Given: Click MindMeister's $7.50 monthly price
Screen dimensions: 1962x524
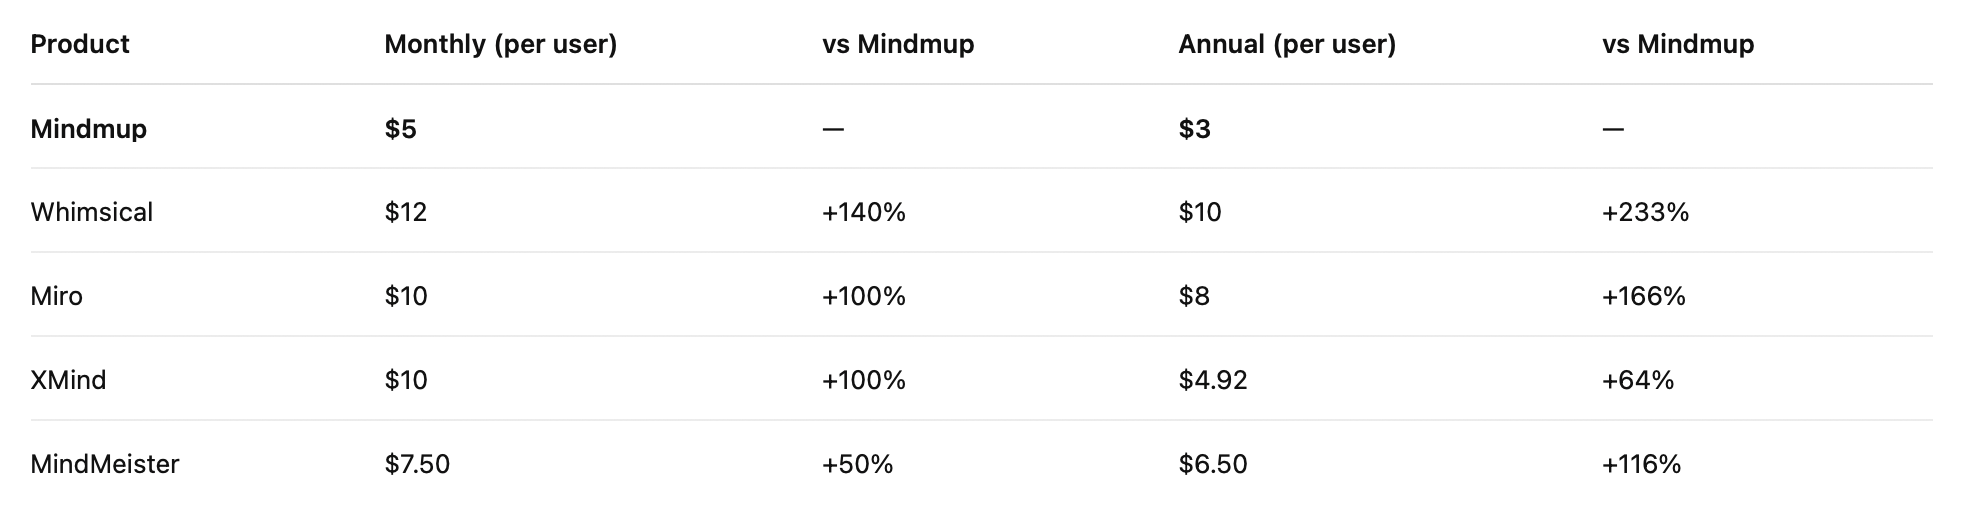Looking at the screenshot, I should (x=417, y=464).
